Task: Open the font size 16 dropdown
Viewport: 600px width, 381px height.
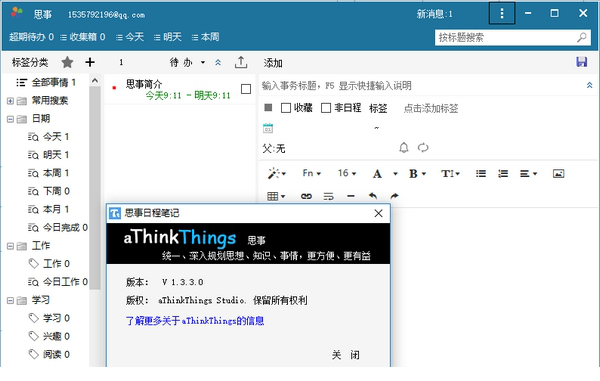Action: (x=347, y=173)
